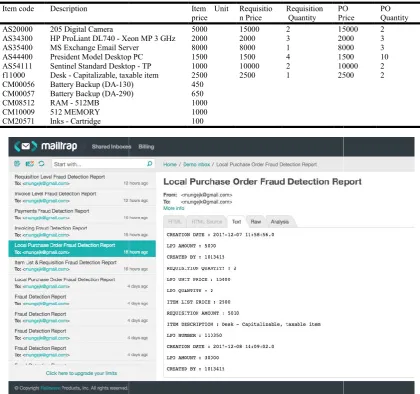Screen dimensions: 420x394
Task: Click 'CM20571' item code cell
Action: 18,121
